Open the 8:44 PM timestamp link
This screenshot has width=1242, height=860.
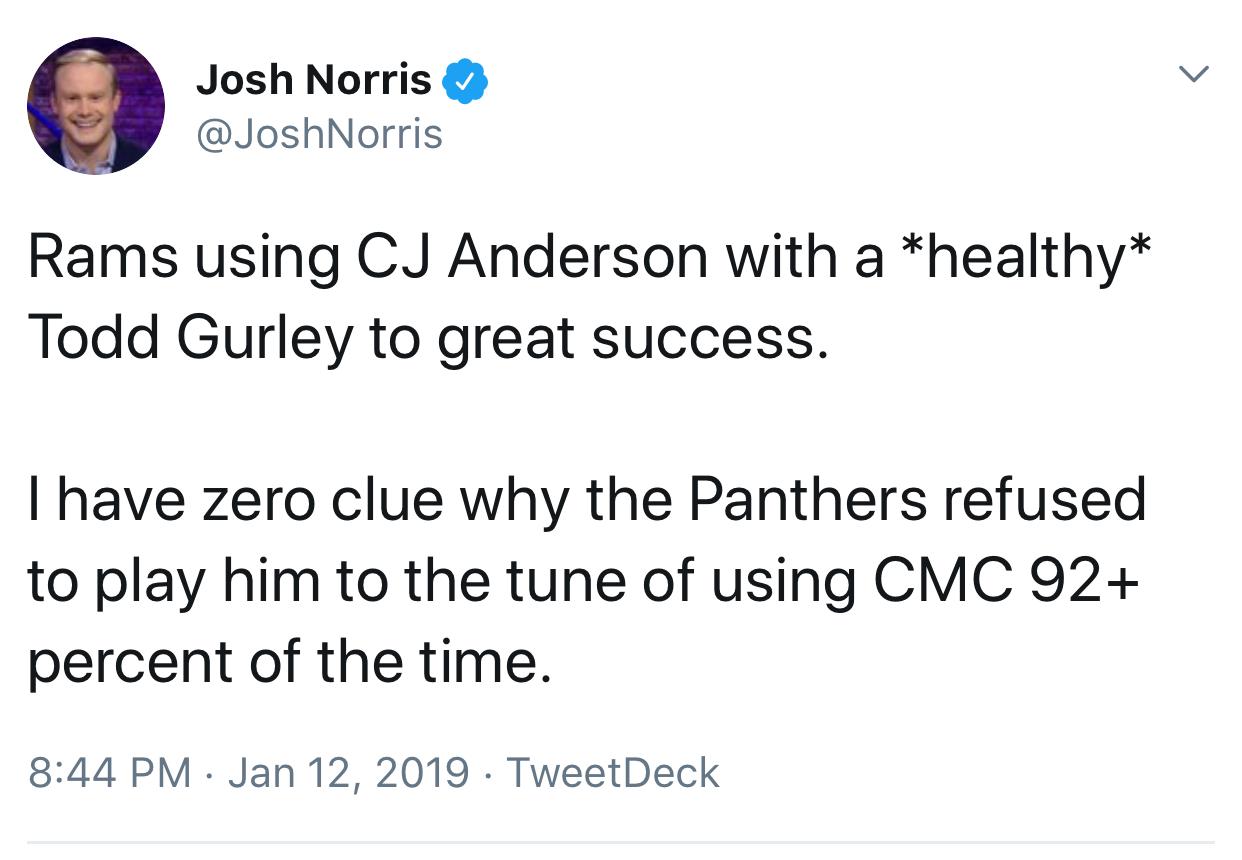(x=109, y=773)
